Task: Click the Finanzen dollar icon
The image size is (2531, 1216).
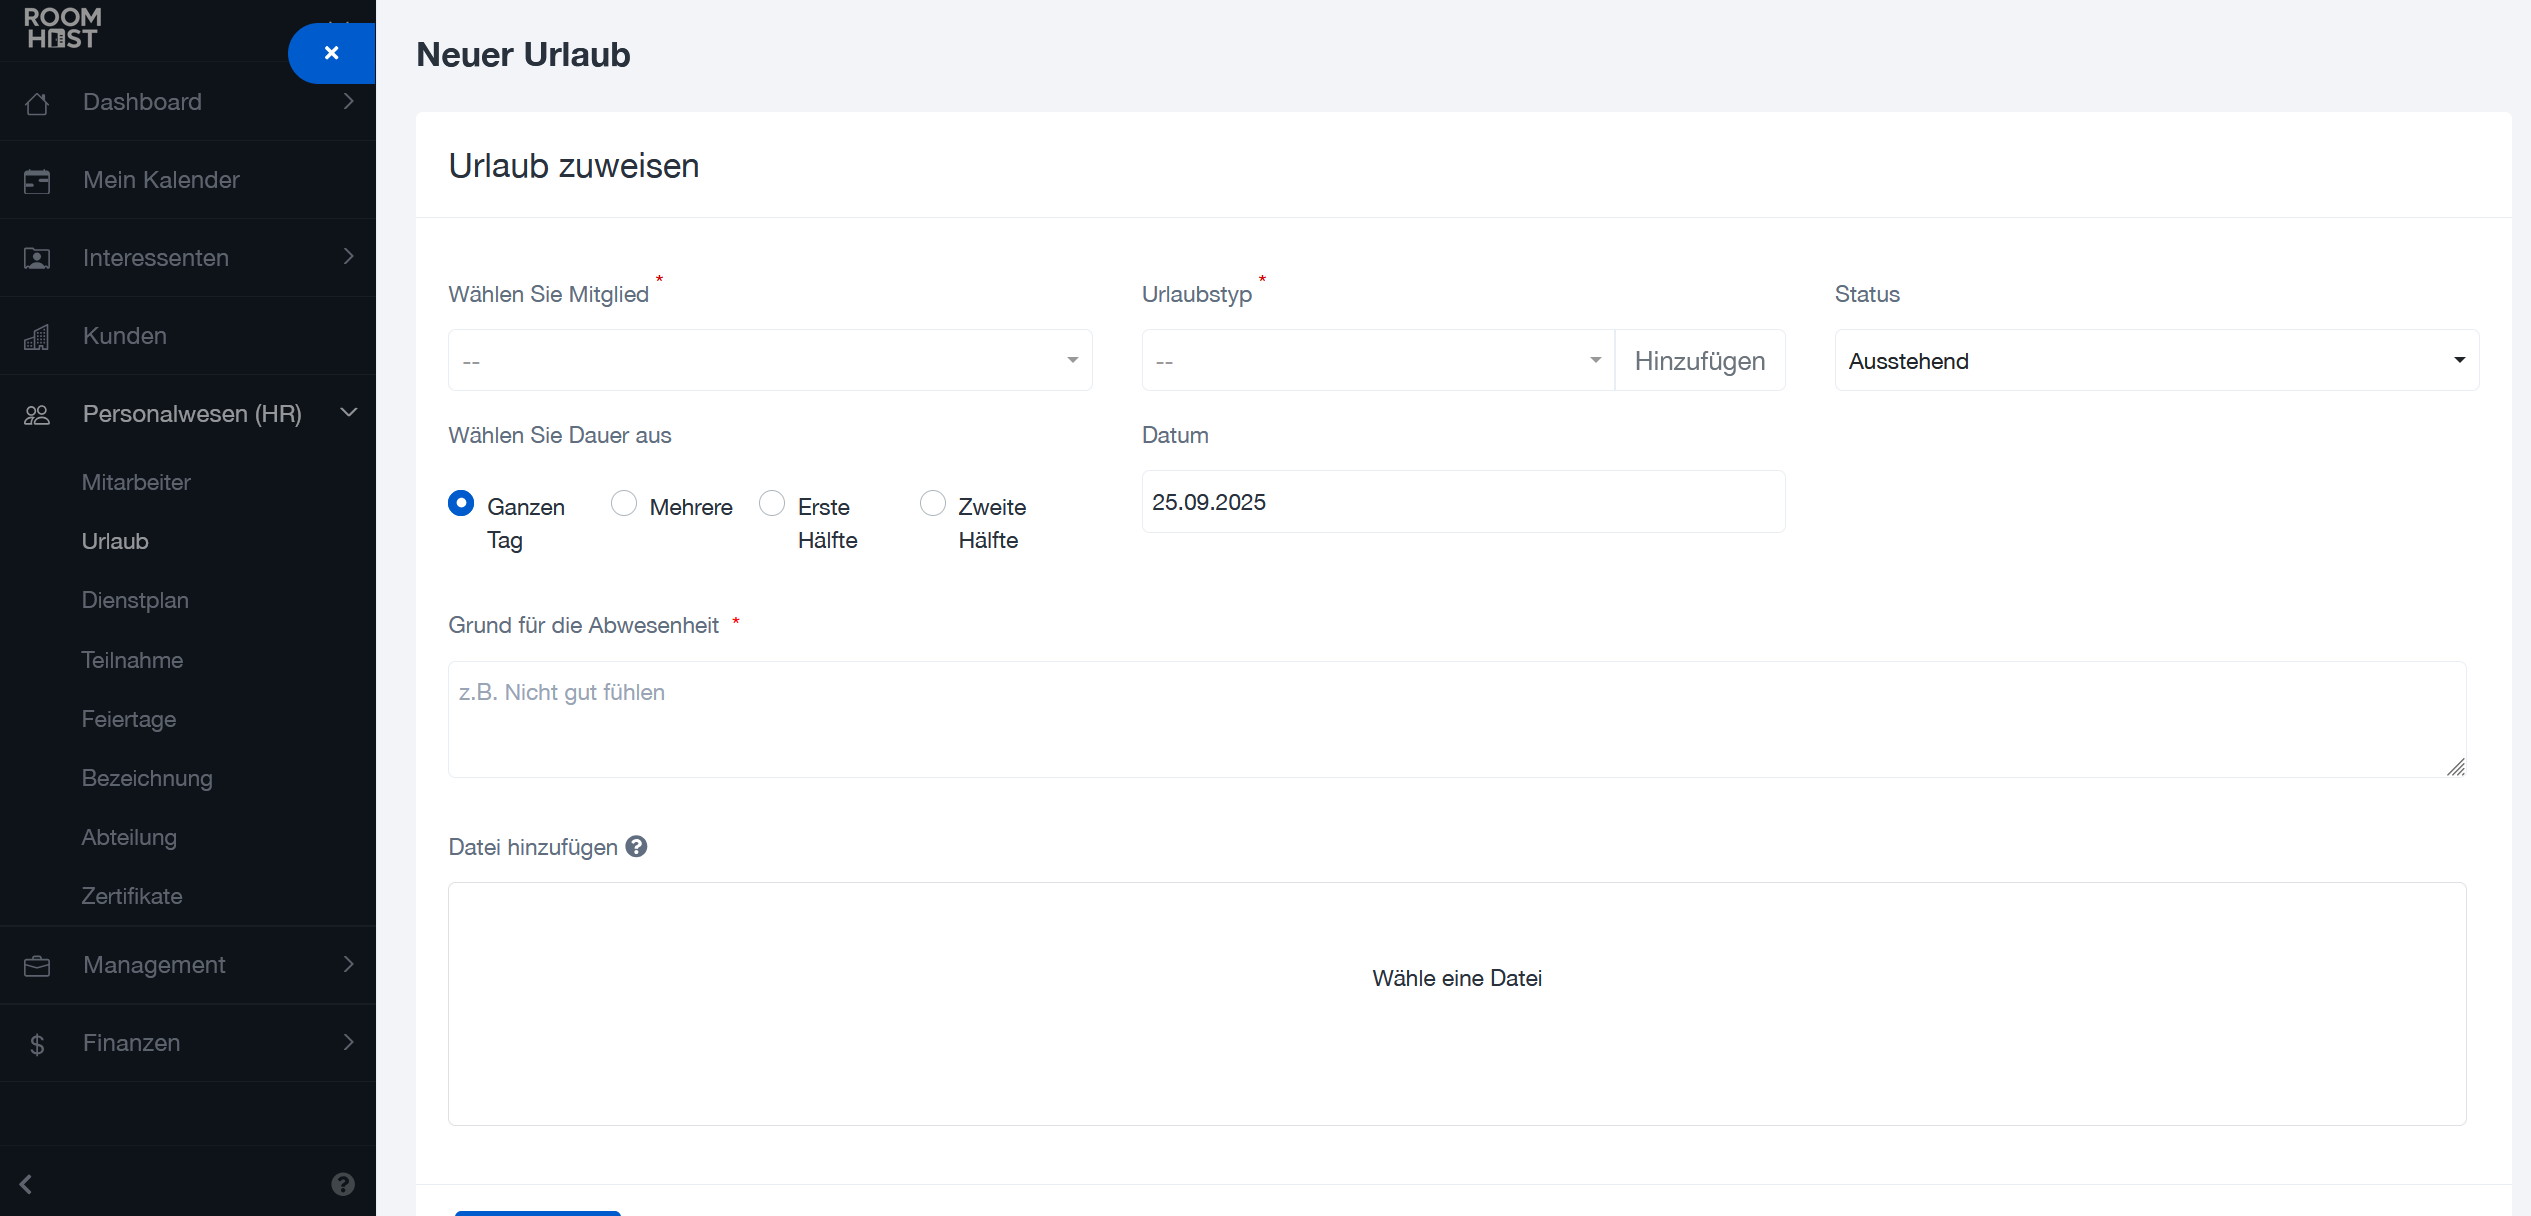Action: click(37, 1044)
